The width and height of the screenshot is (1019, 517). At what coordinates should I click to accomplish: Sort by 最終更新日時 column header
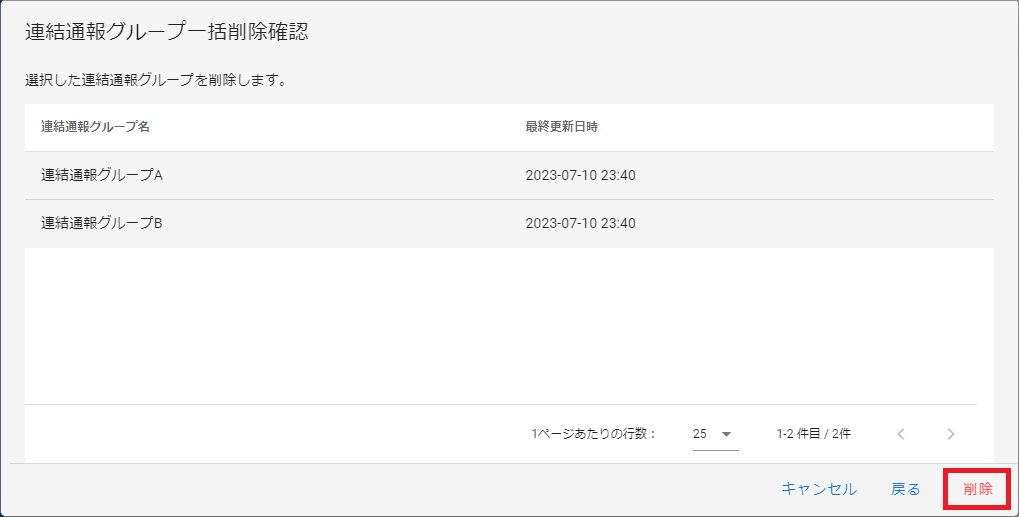pyautogui.click(x=562, y=127)
